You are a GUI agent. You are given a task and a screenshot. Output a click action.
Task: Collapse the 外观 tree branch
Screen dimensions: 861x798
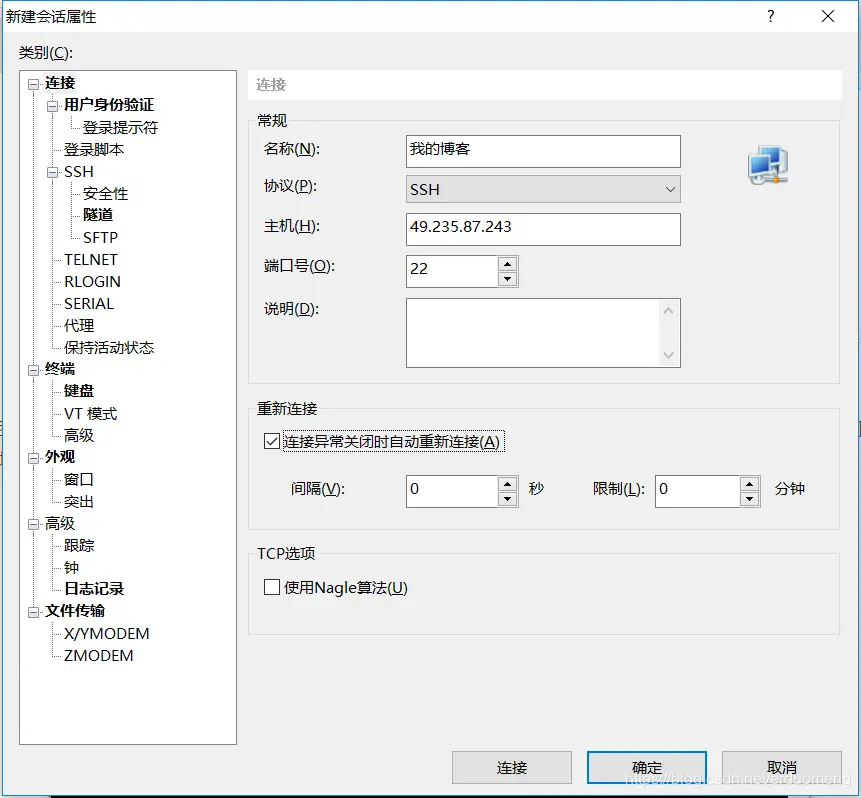tap(33, 456)
